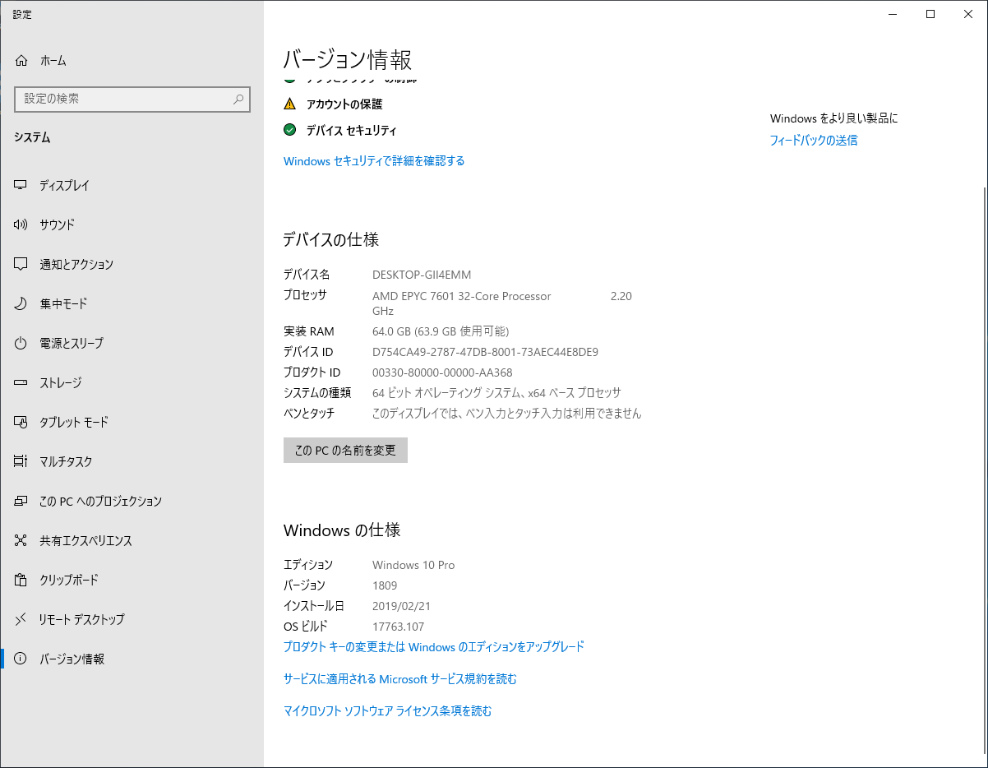Select install date 2019/02/21

401,606
